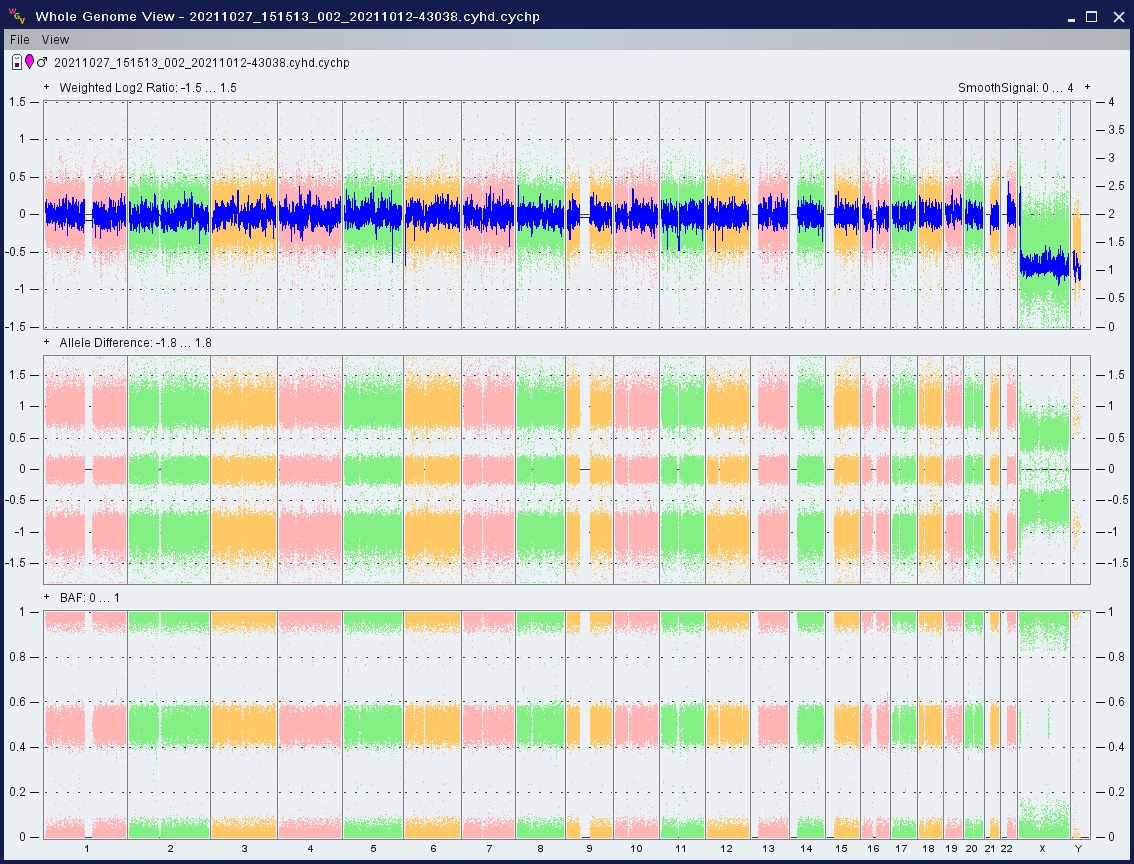Expand the SmoothSignal plus control

[x=1087, y=88]
